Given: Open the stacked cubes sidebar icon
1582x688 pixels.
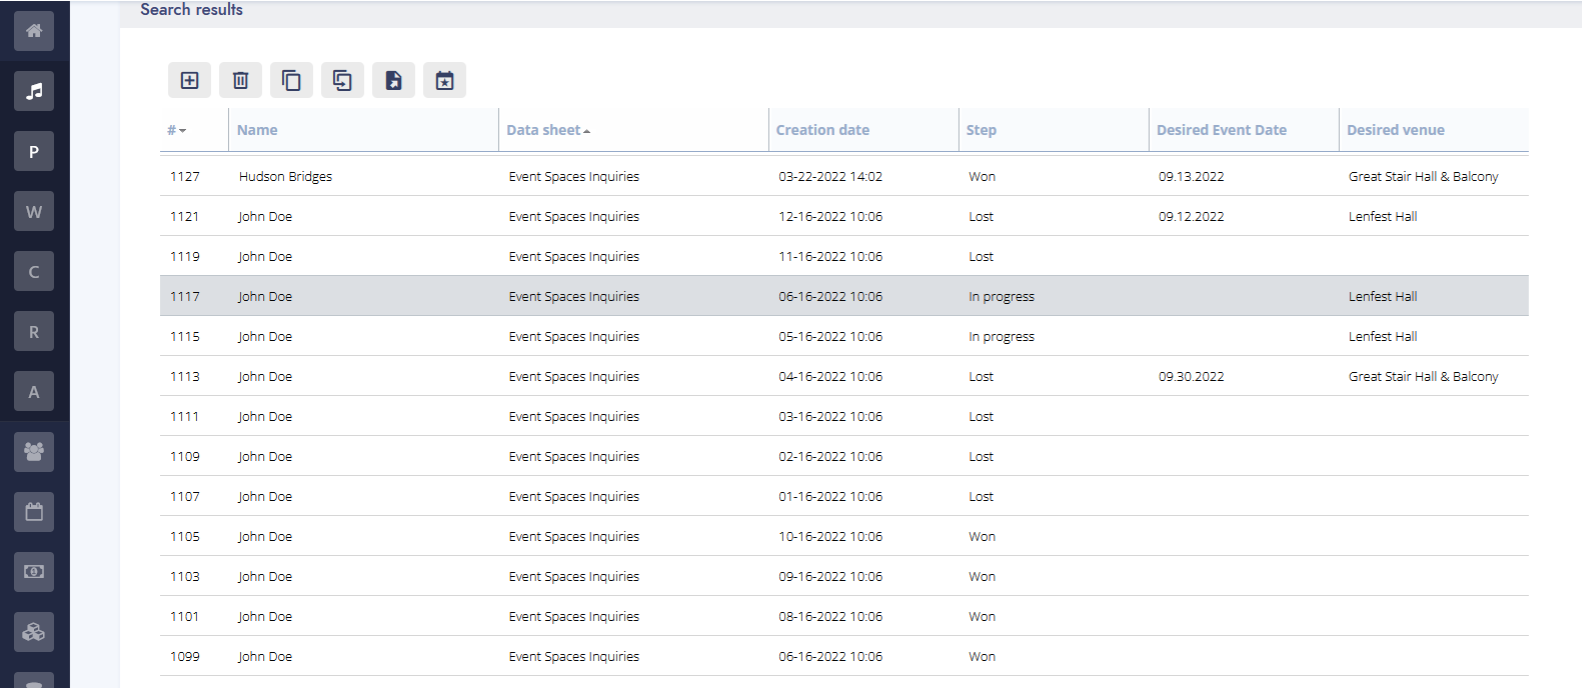Looking at the screenshot, I should tap(34, 632).
